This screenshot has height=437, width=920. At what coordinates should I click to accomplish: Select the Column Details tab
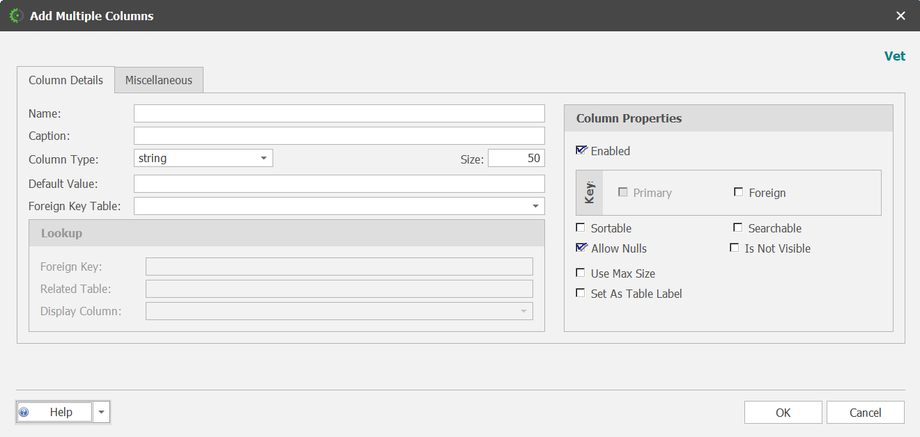(x=65, y=80)
